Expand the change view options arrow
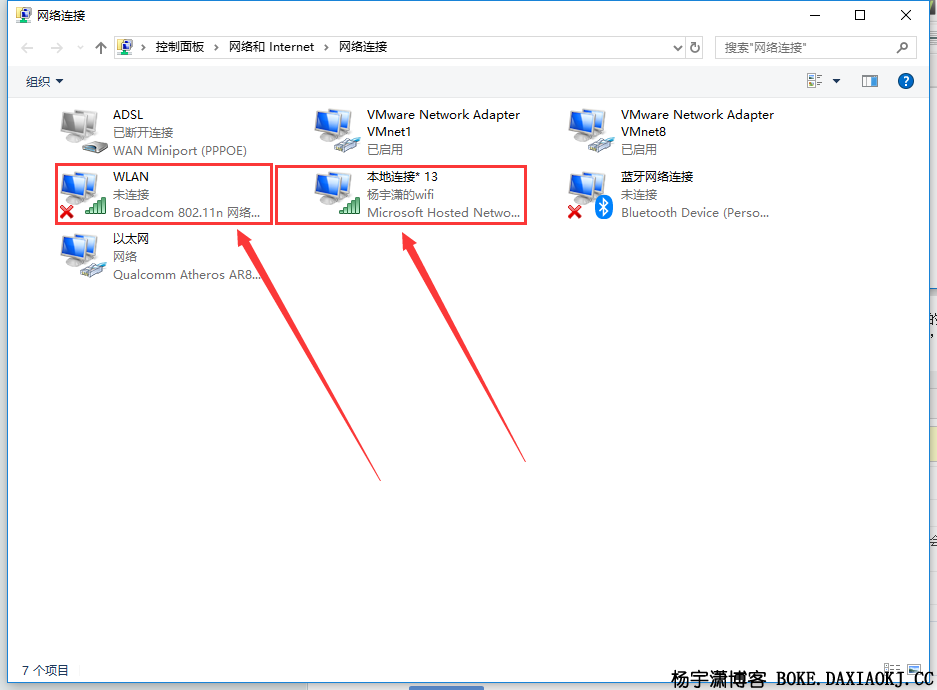937x690 pixels. (837, 81)
